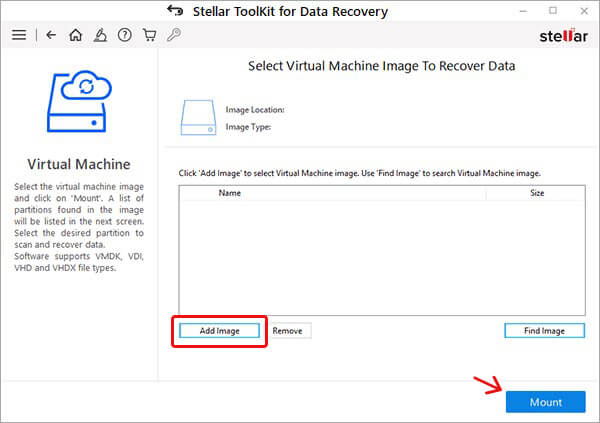
Task: Go back with the arrow icon
Action: pos(51,35)
